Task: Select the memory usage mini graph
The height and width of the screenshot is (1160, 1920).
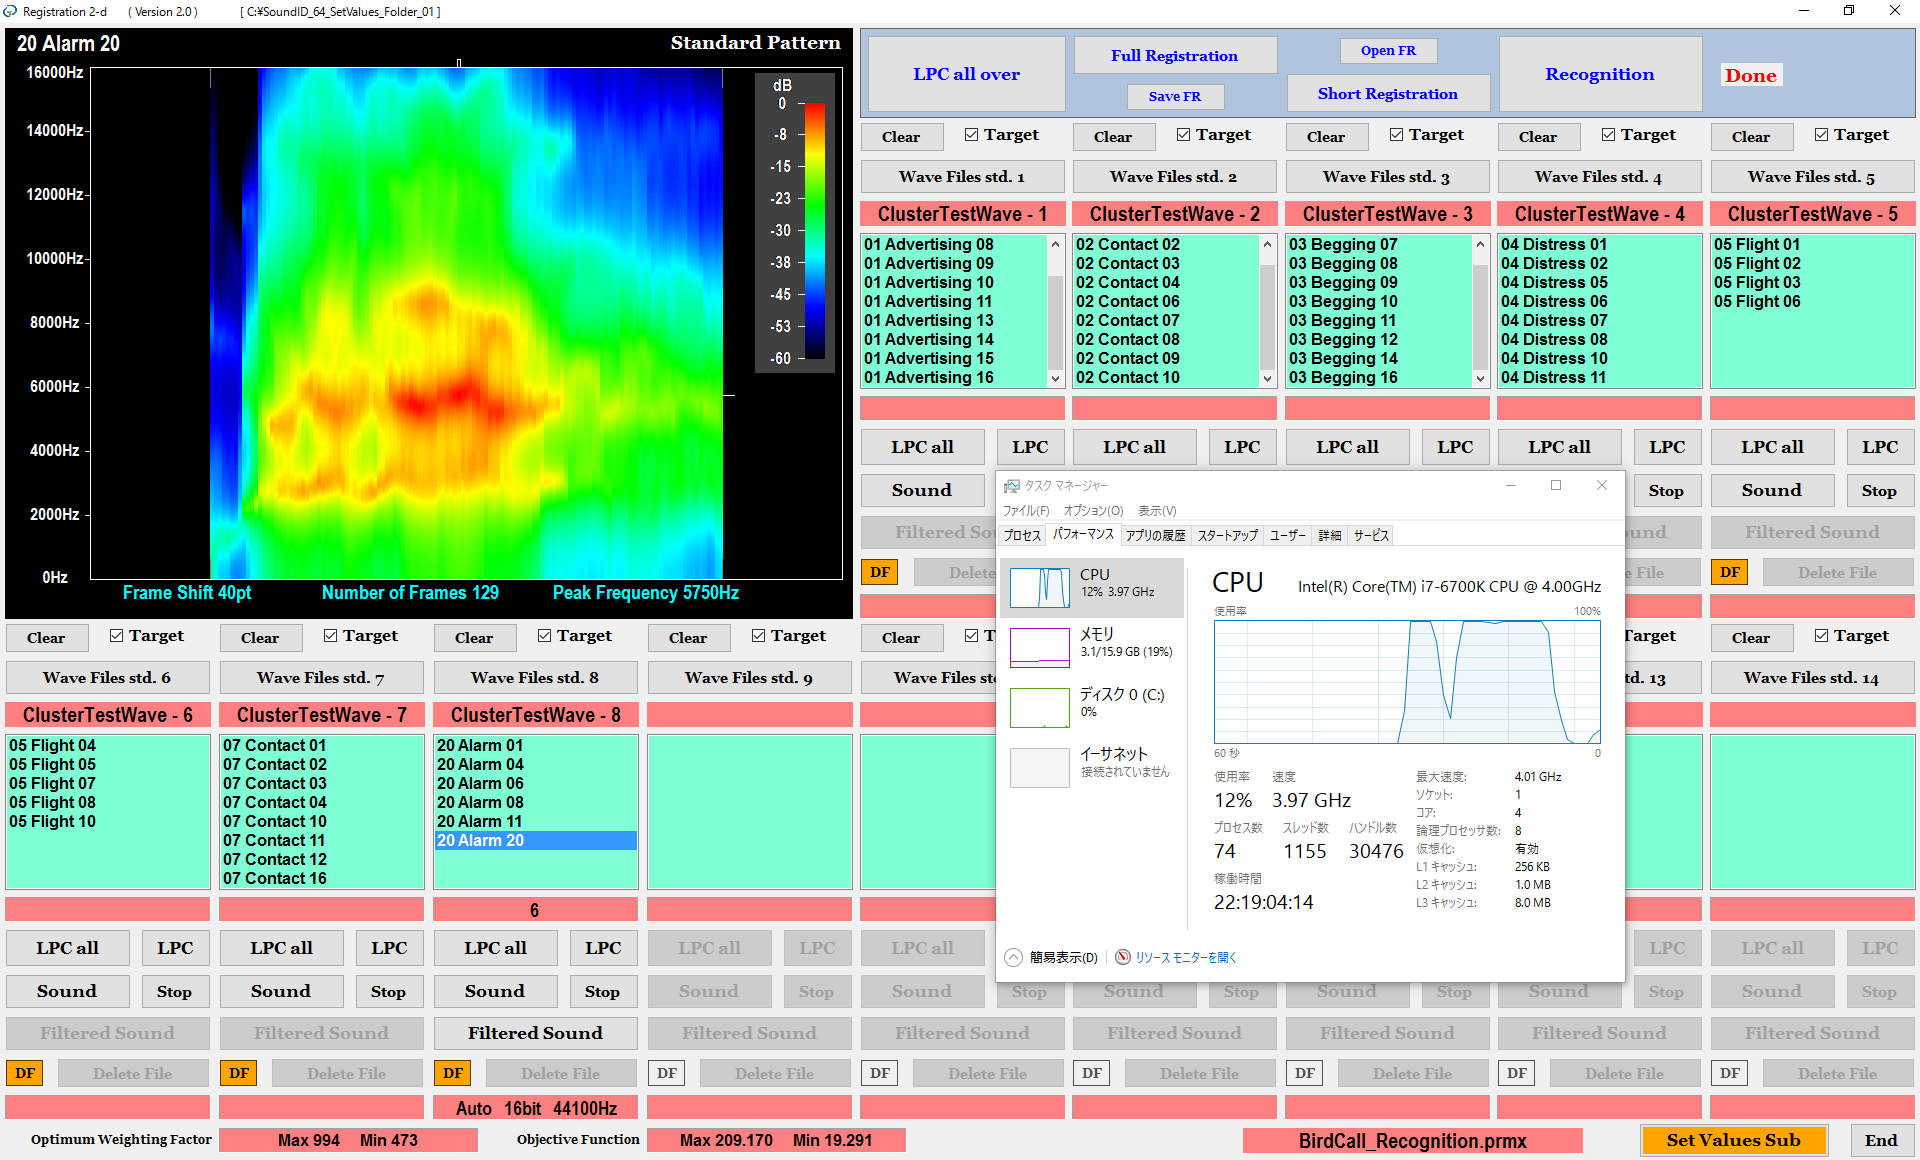Action: click(x=1040, y=647)
